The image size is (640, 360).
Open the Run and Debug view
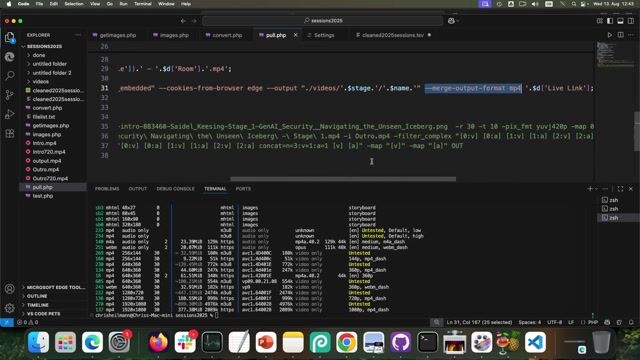tap(10, 114)
